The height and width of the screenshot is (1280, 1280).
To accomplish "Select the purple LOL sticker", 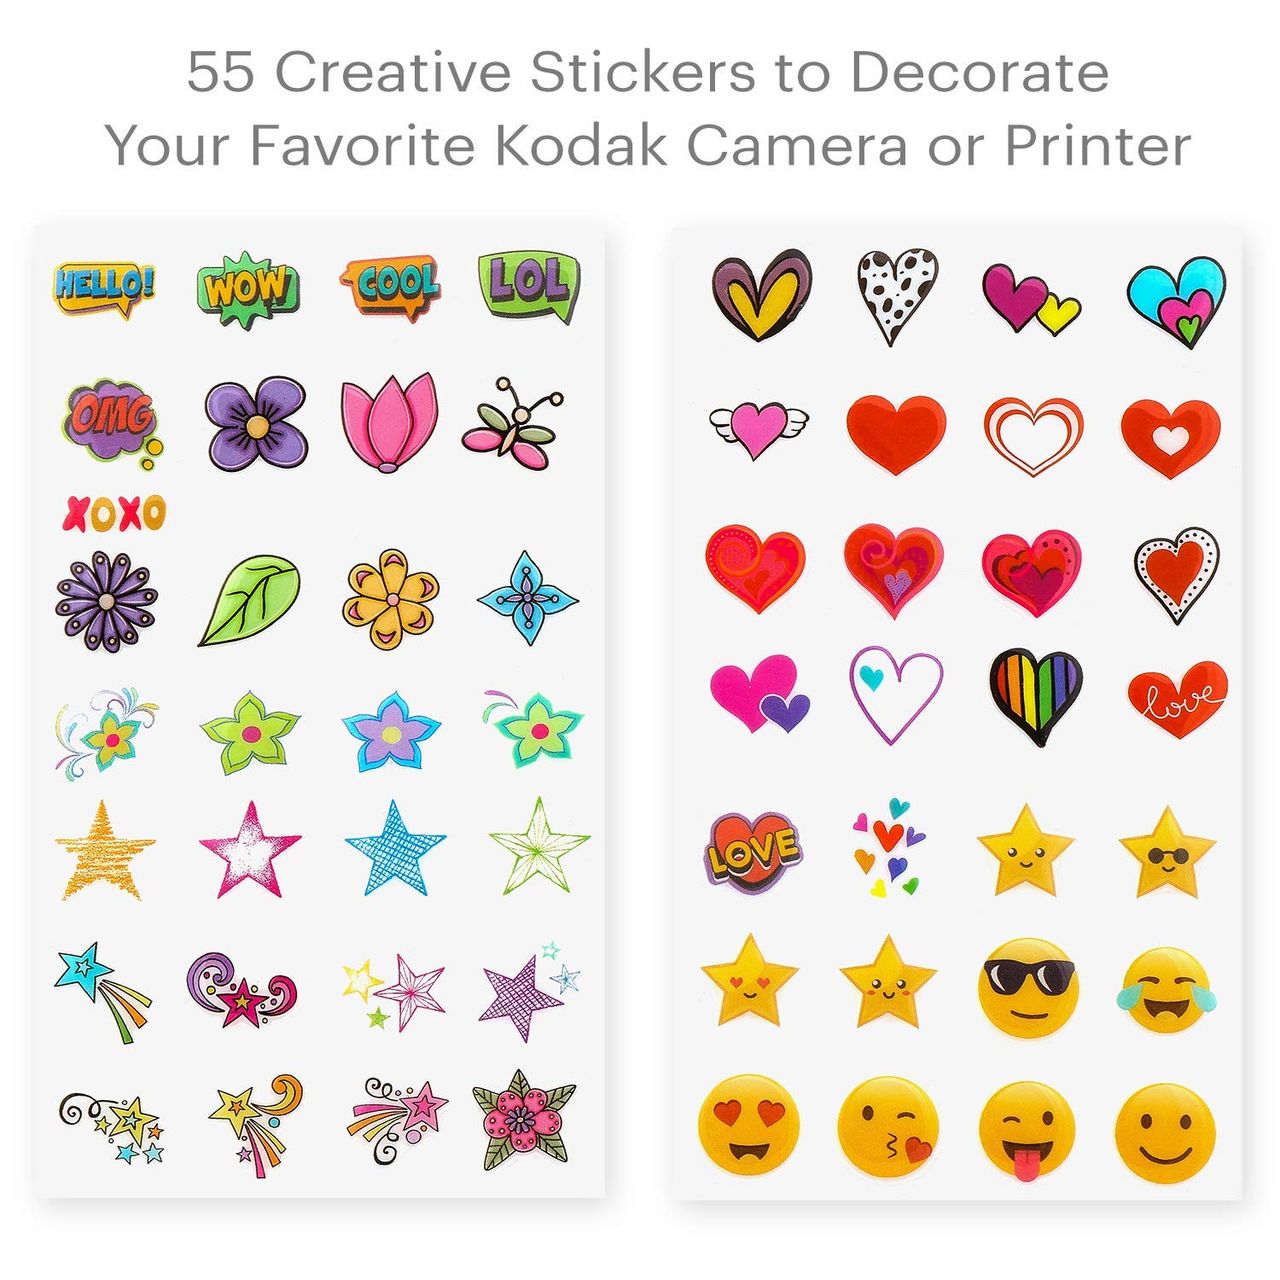I will point(529,285).
